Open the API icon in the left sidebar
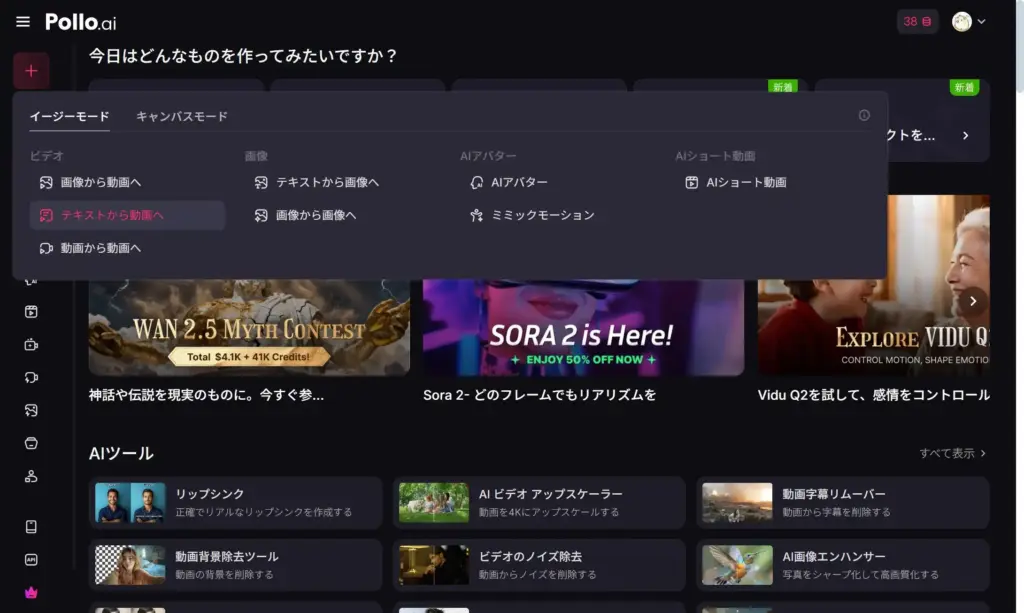1024x613 pixels. coord(31,560)
